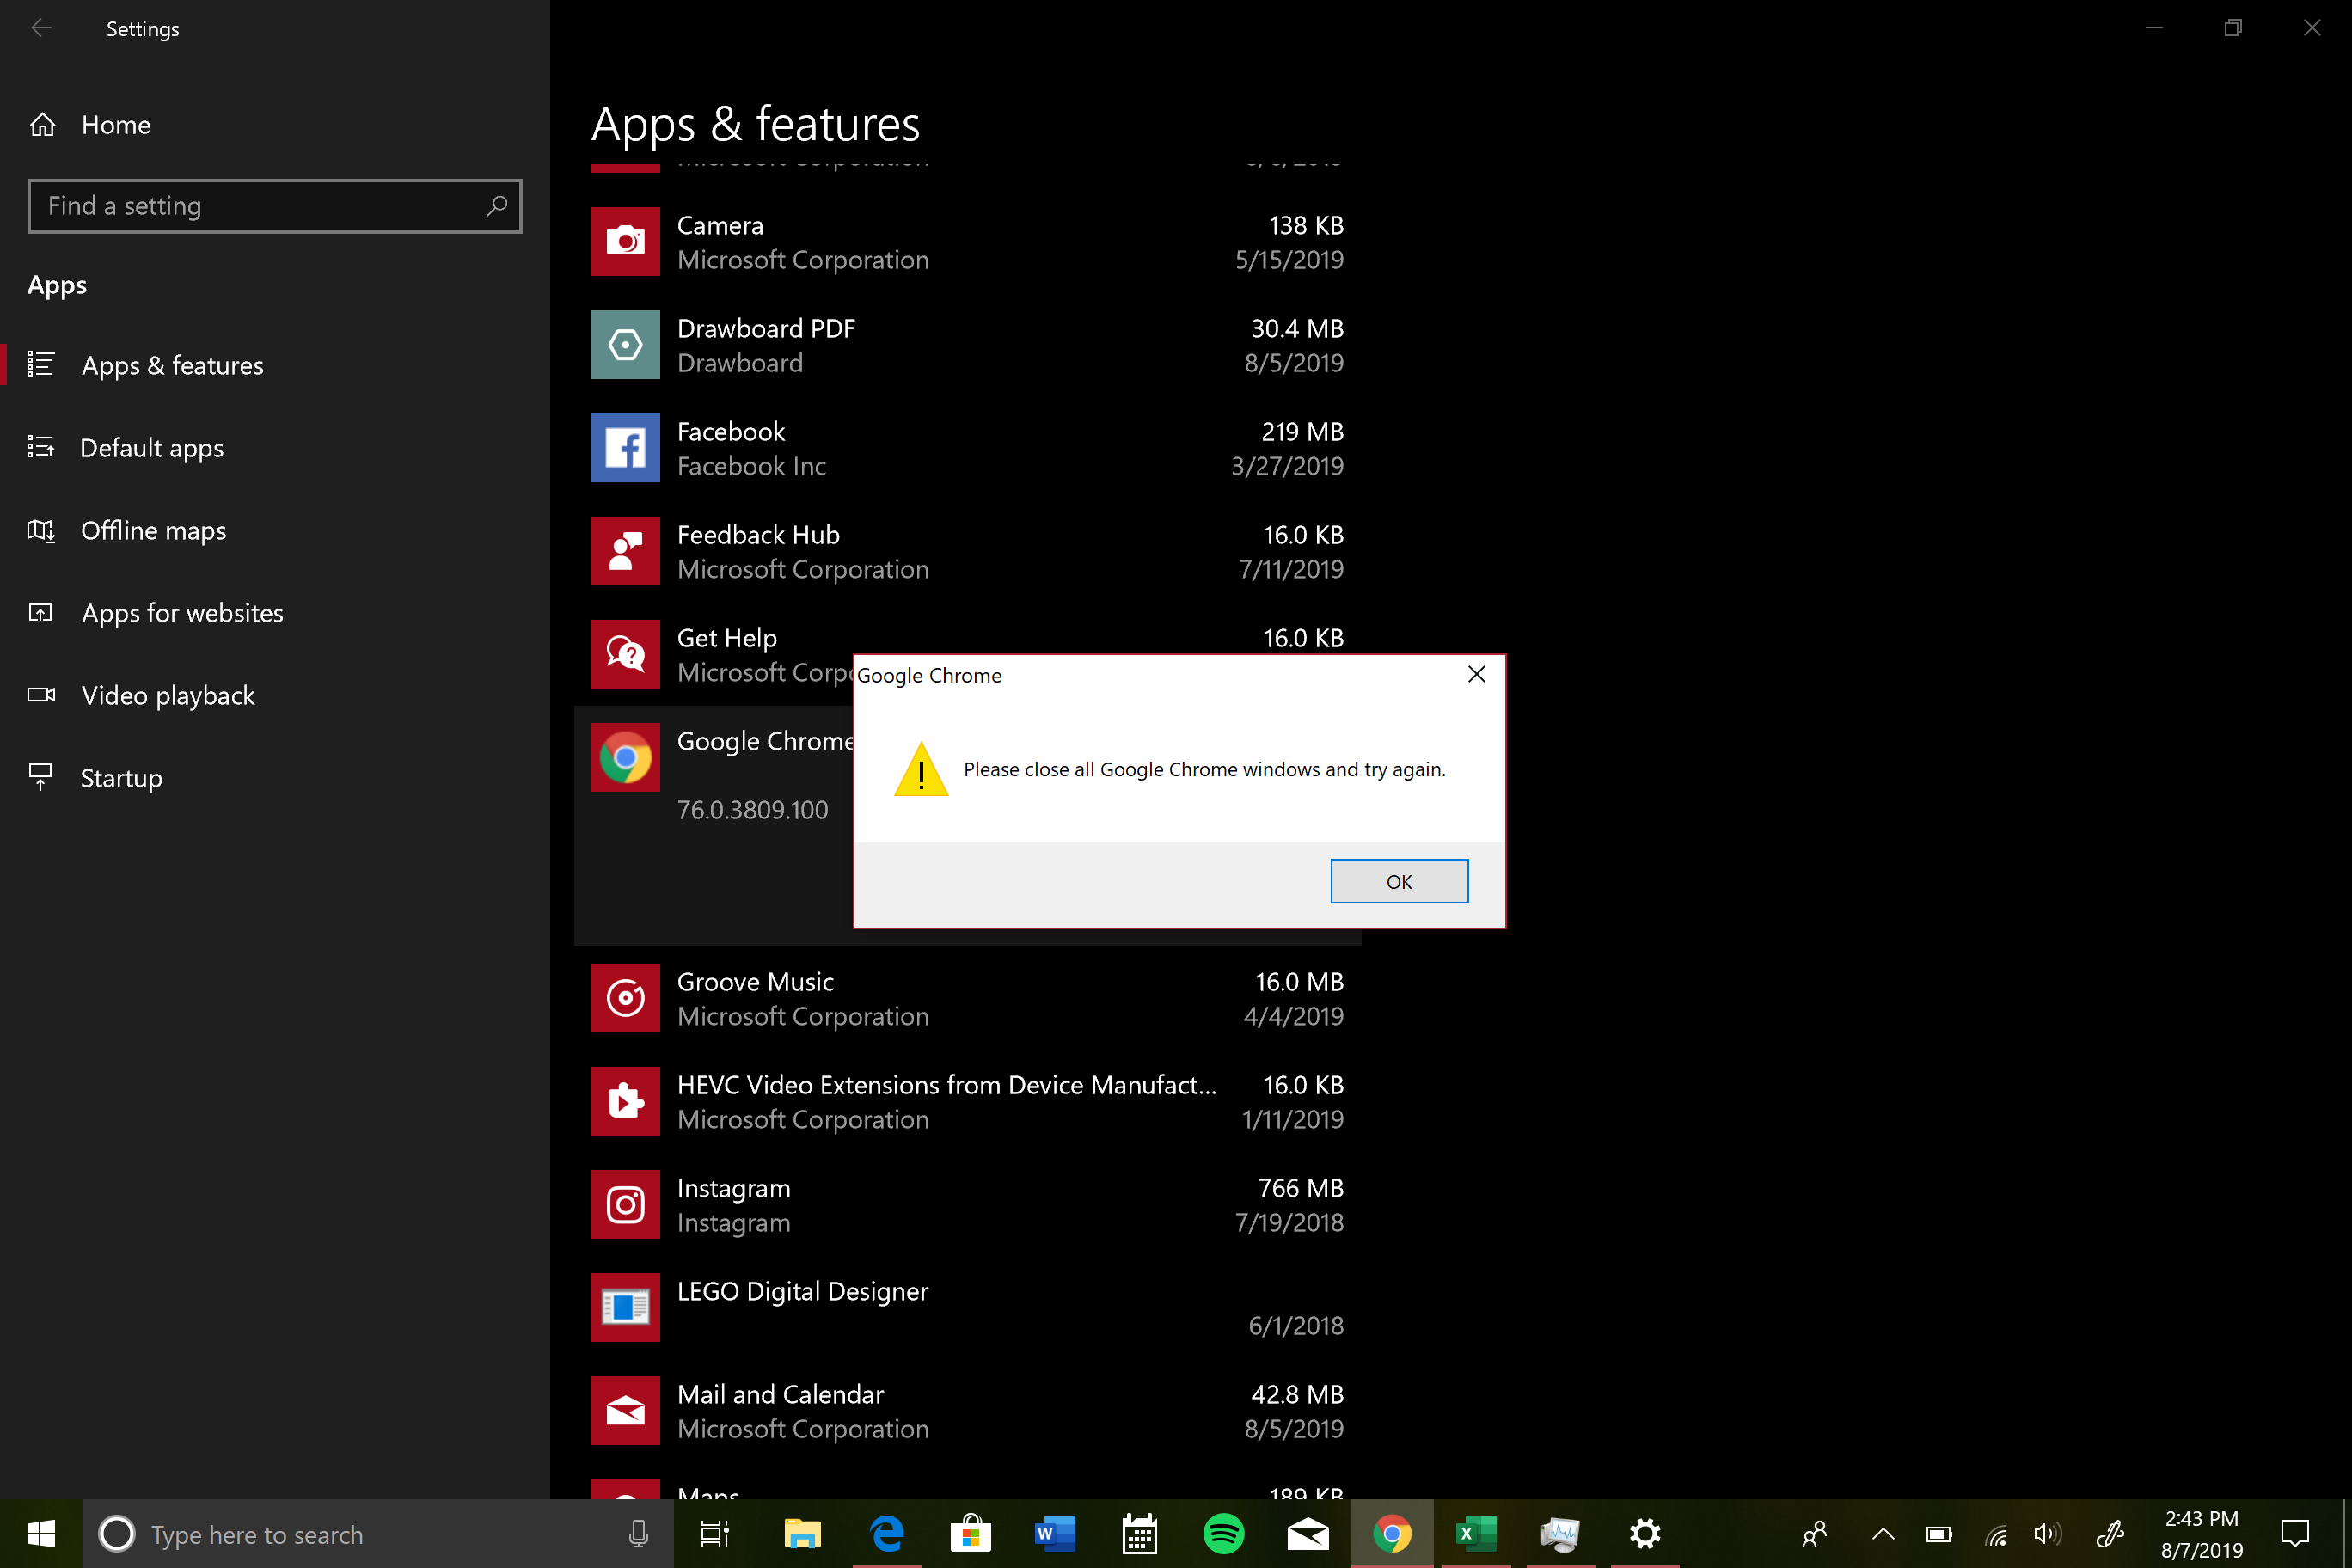Select the Feedback Hub entry name
Screen dimensions: 2352x1568
758,535
